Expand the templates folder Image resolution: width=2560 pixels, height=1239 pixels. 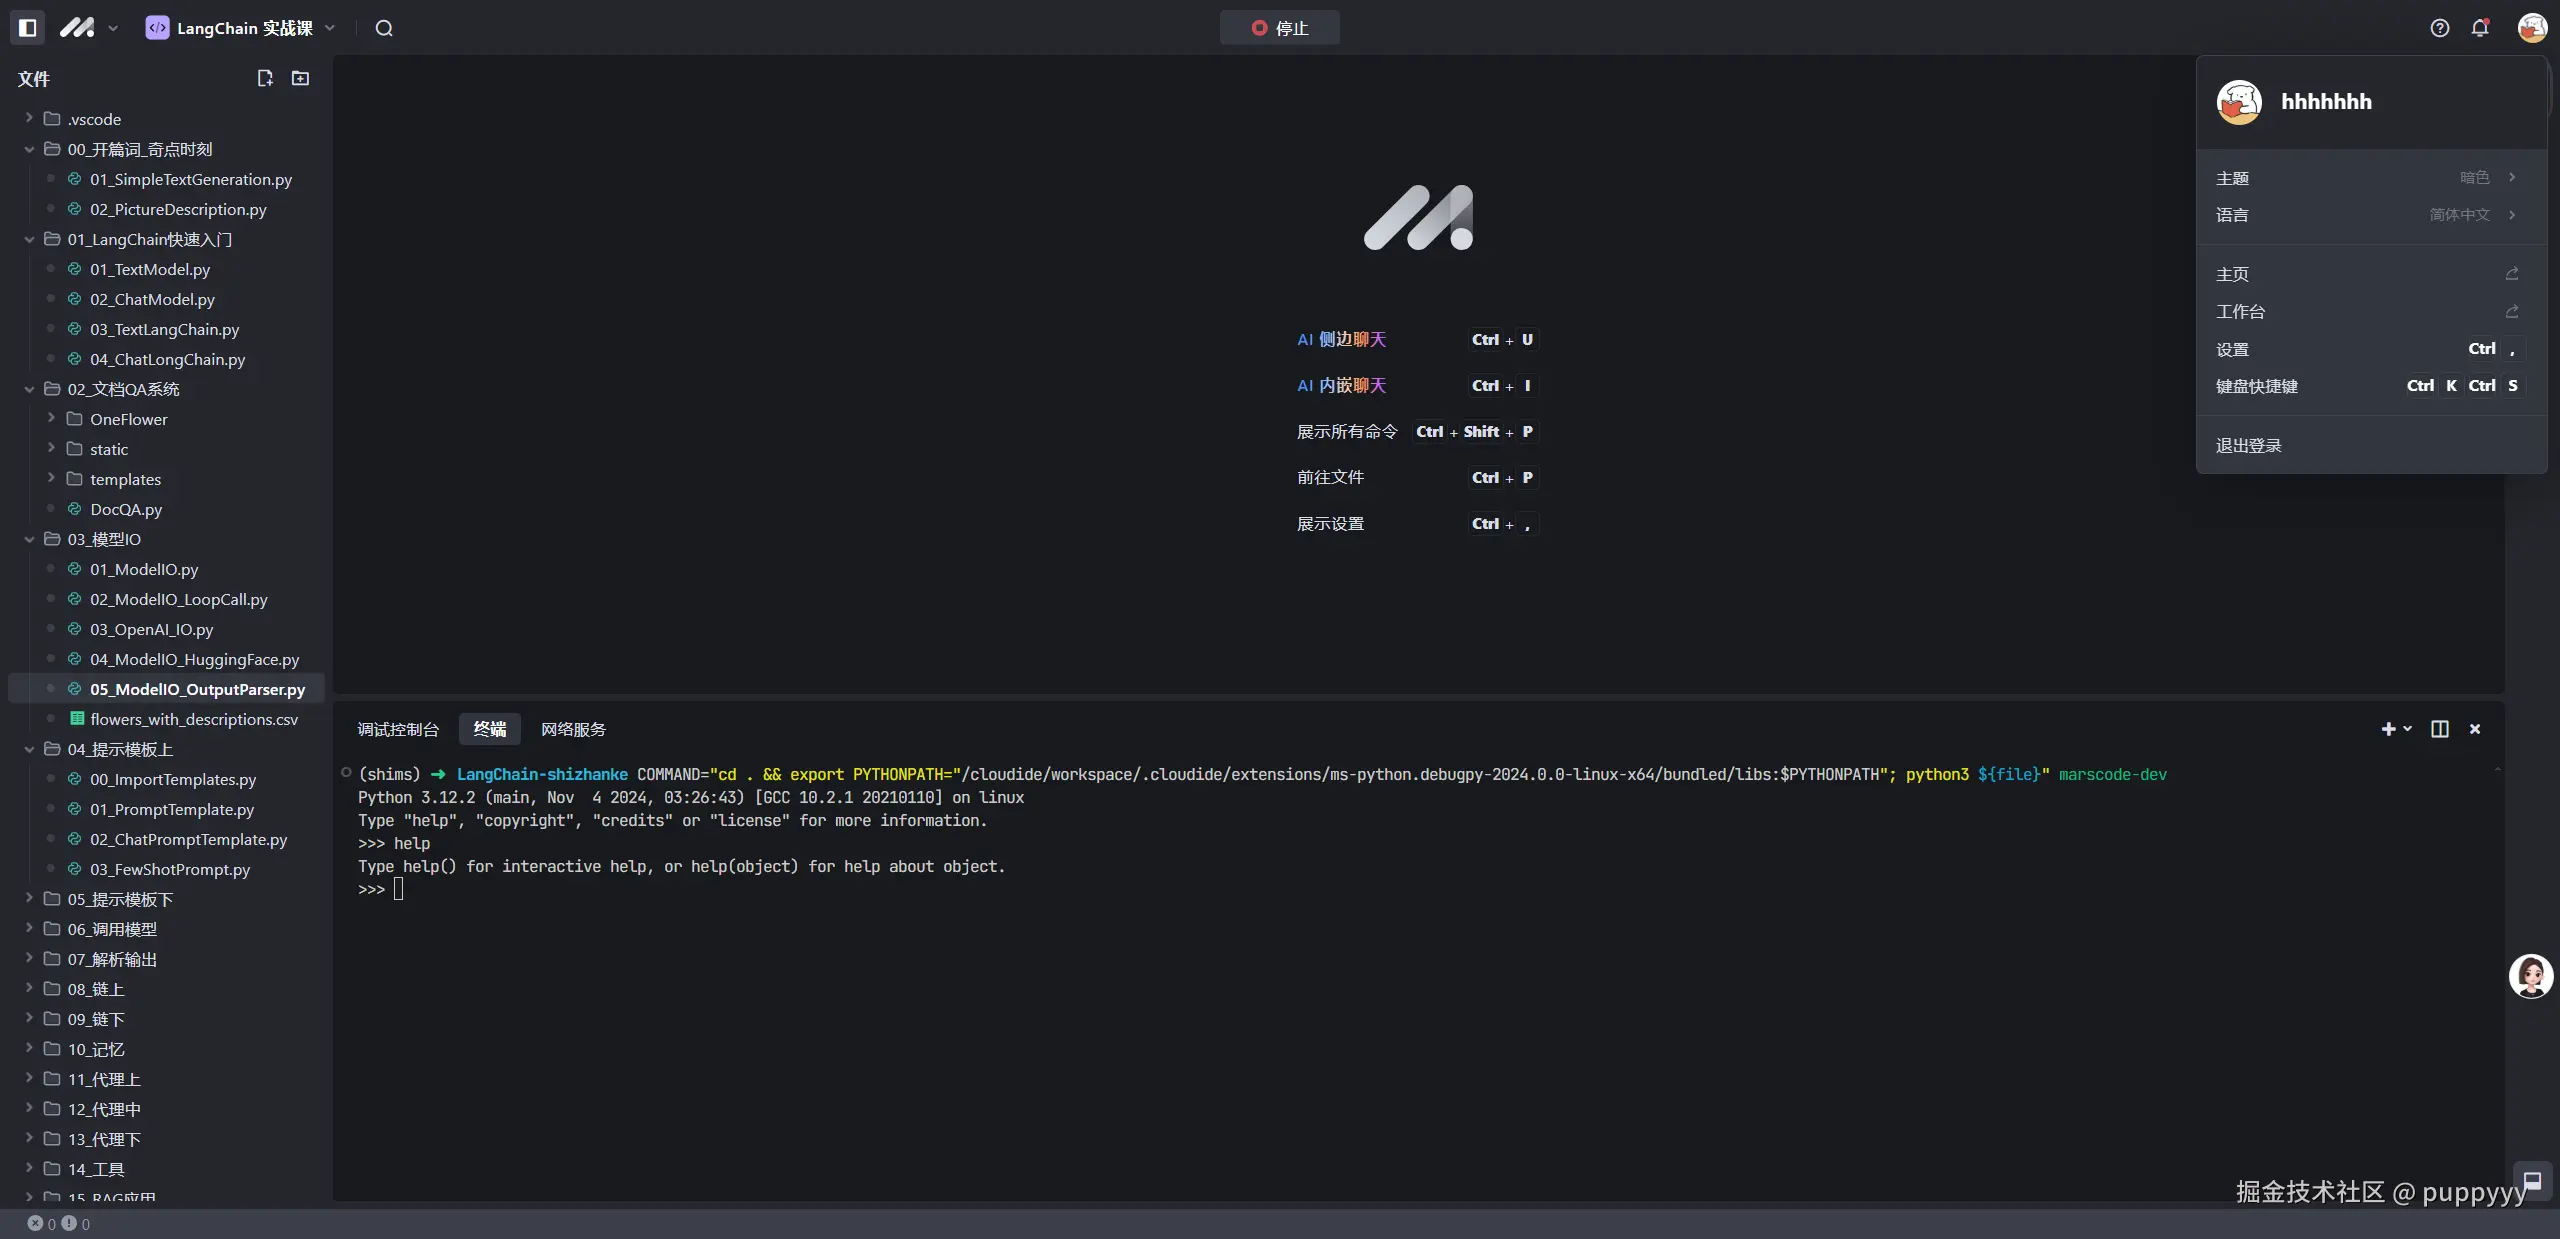[x=125, y=479]
